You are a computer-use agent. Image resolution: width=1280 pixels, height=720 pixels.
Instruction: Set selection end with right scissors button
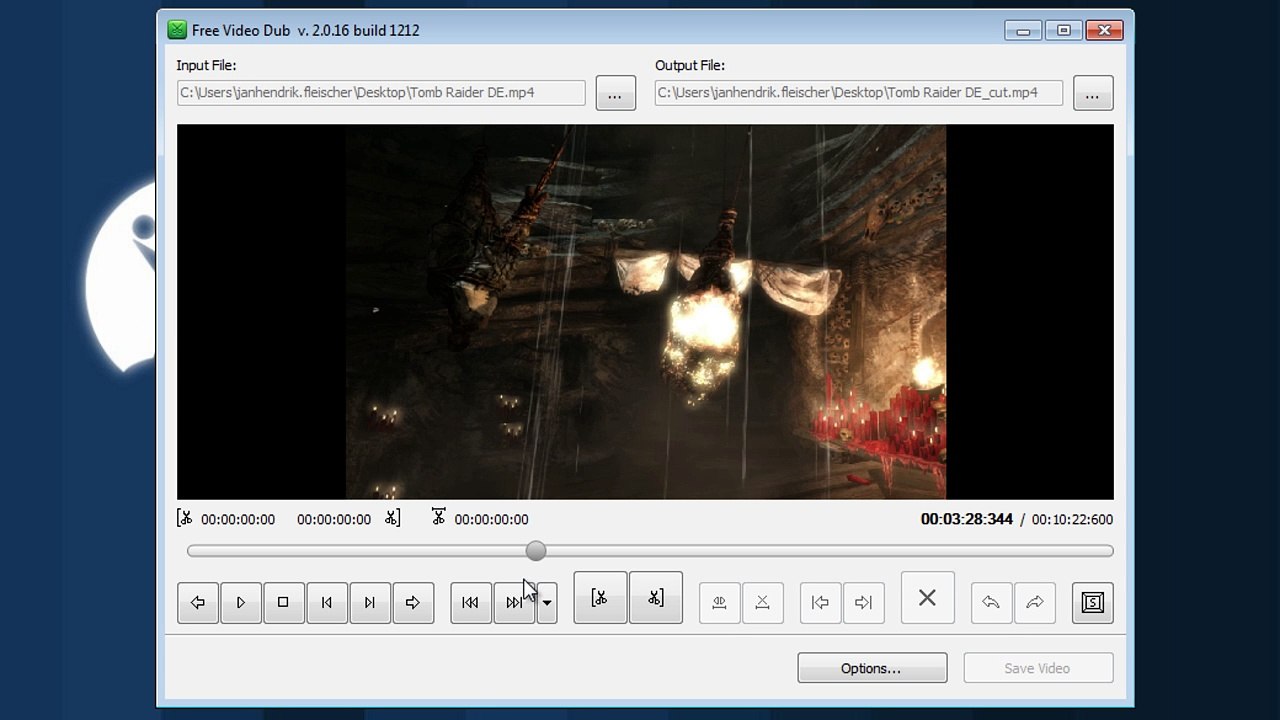point(656,598)
